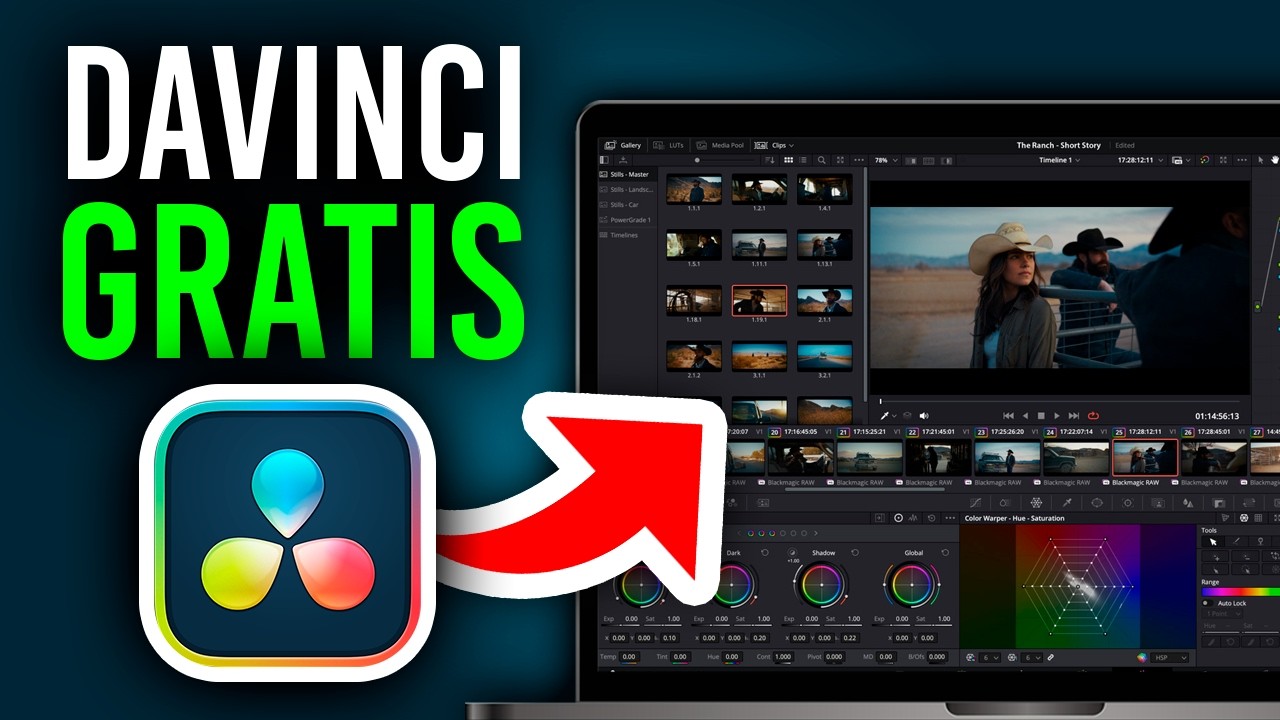
Task: Click the viewer color picker eyedropper icon
Action: tap(885, 415)
